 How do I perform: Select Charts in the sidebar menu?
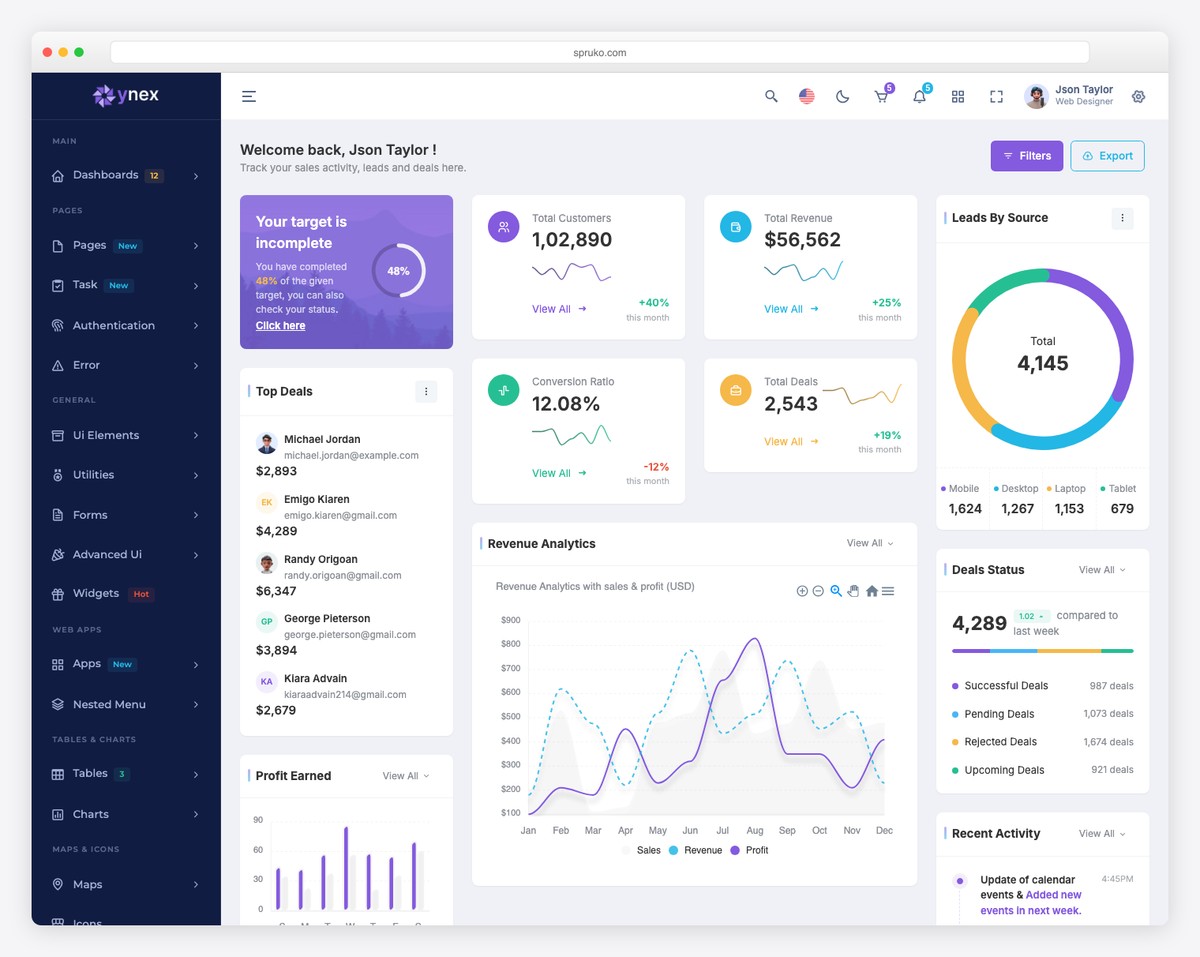tap(91, 814)
